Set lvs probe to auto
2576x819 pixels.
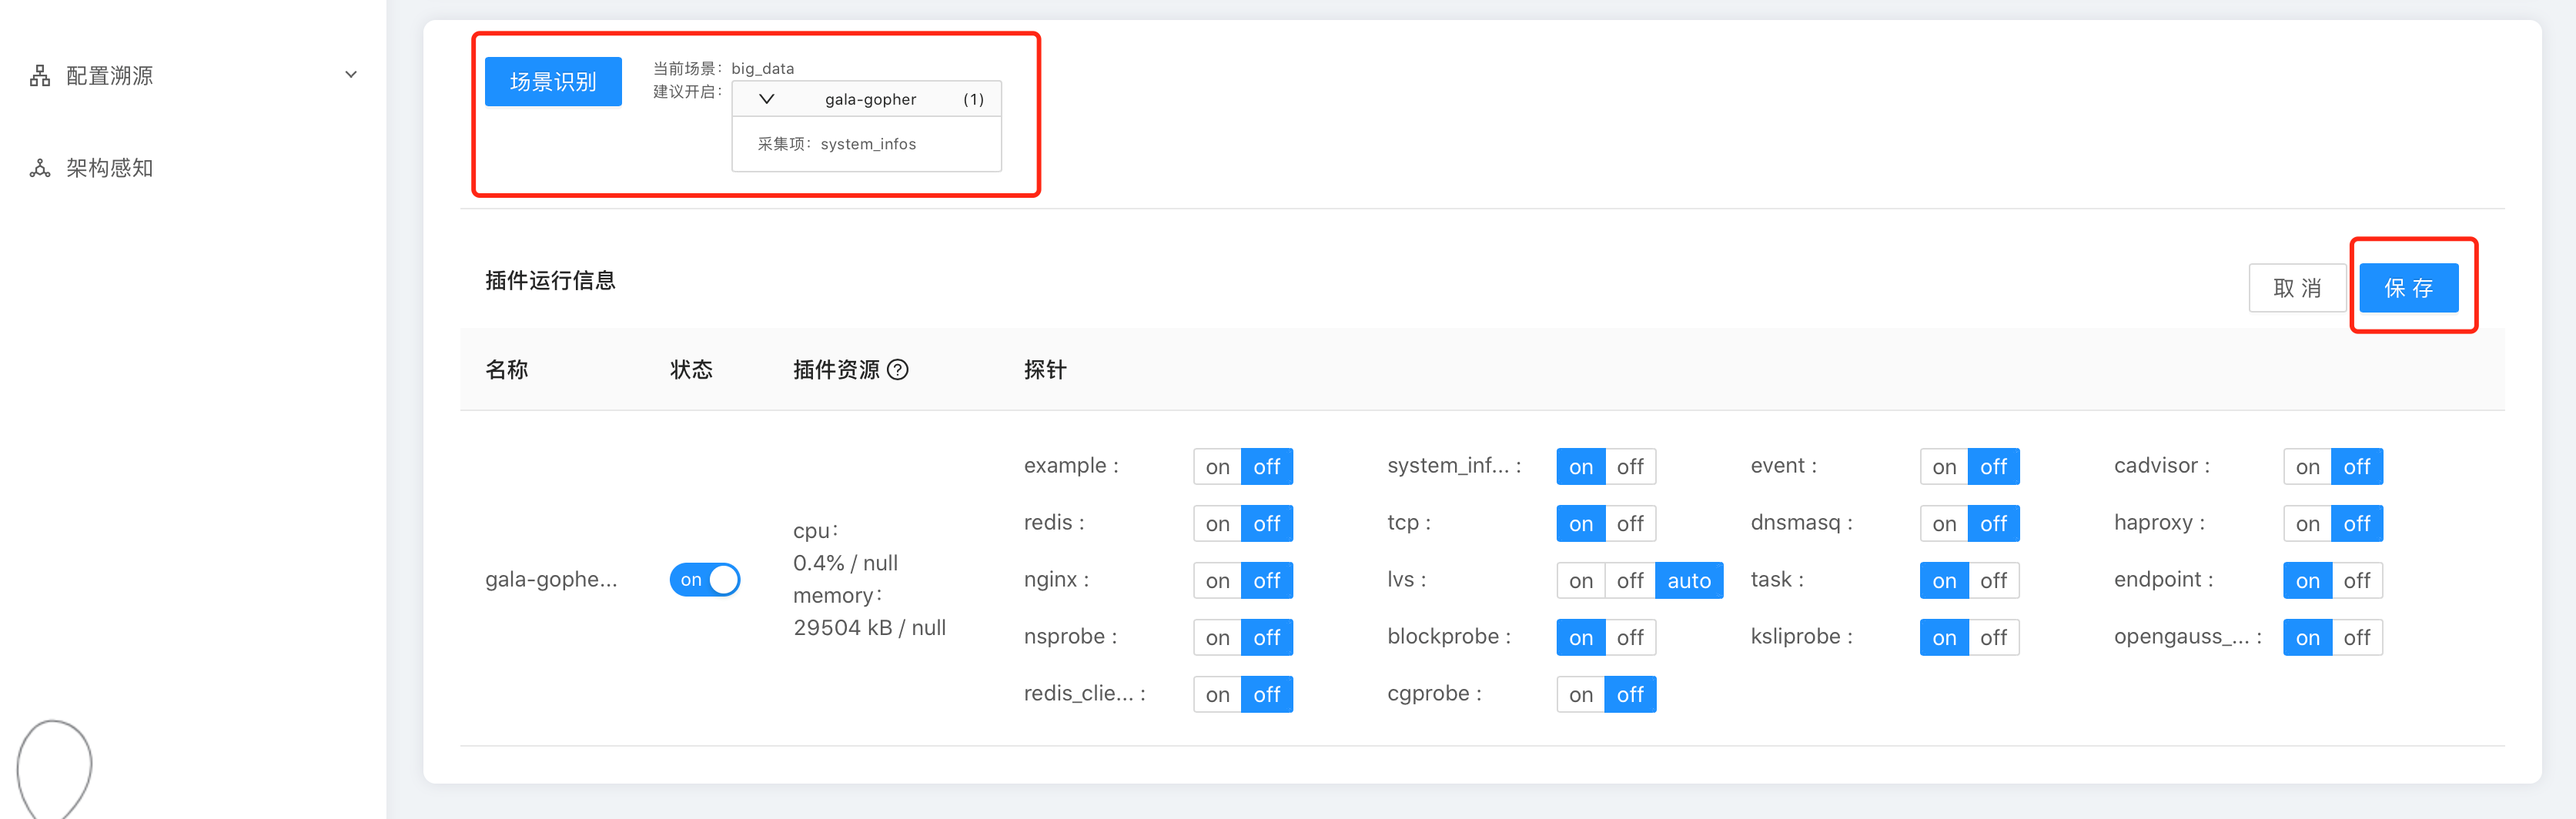tap(1688, 581)
